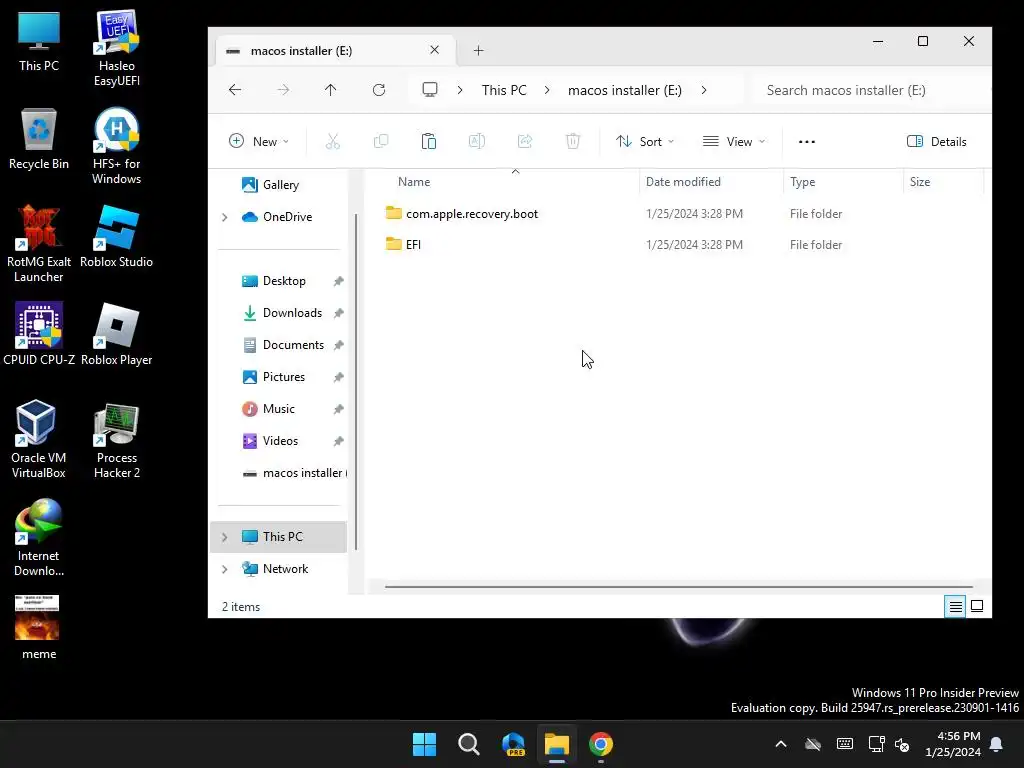Select macos installer drive in sidebar
Screen dimensions: 1024x768
pyautogui.click(x=294, y=473)
